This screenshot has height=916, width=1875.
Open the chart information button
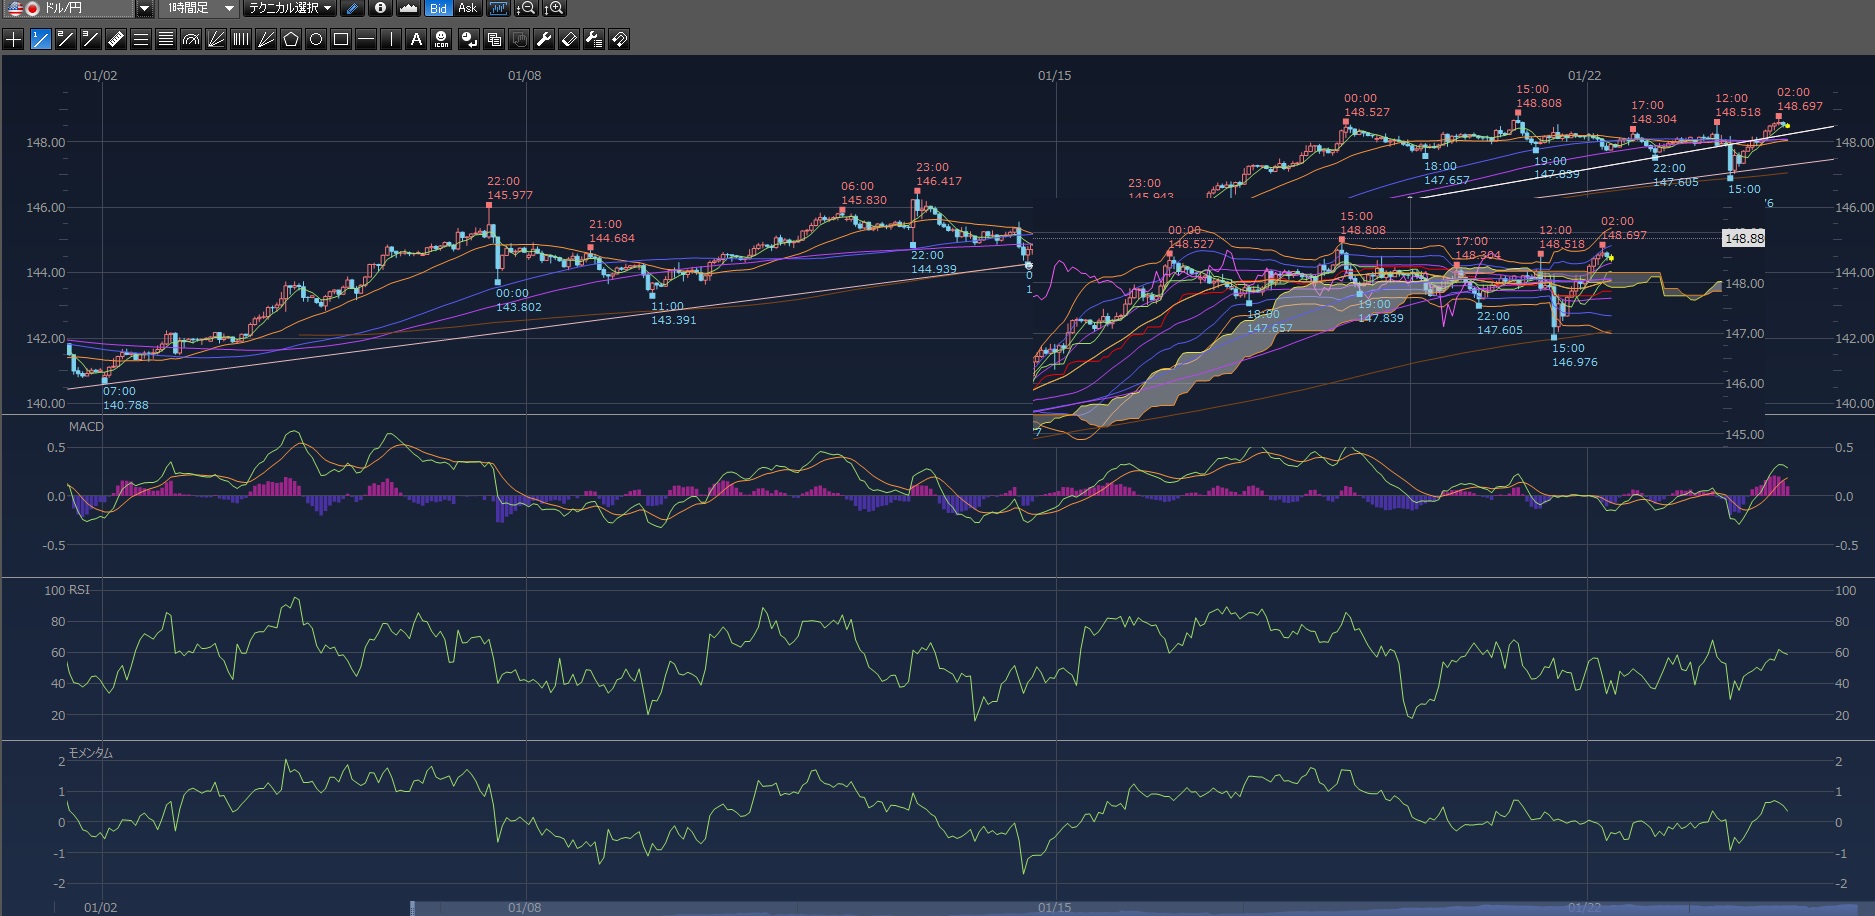click(x=380, y=9)
